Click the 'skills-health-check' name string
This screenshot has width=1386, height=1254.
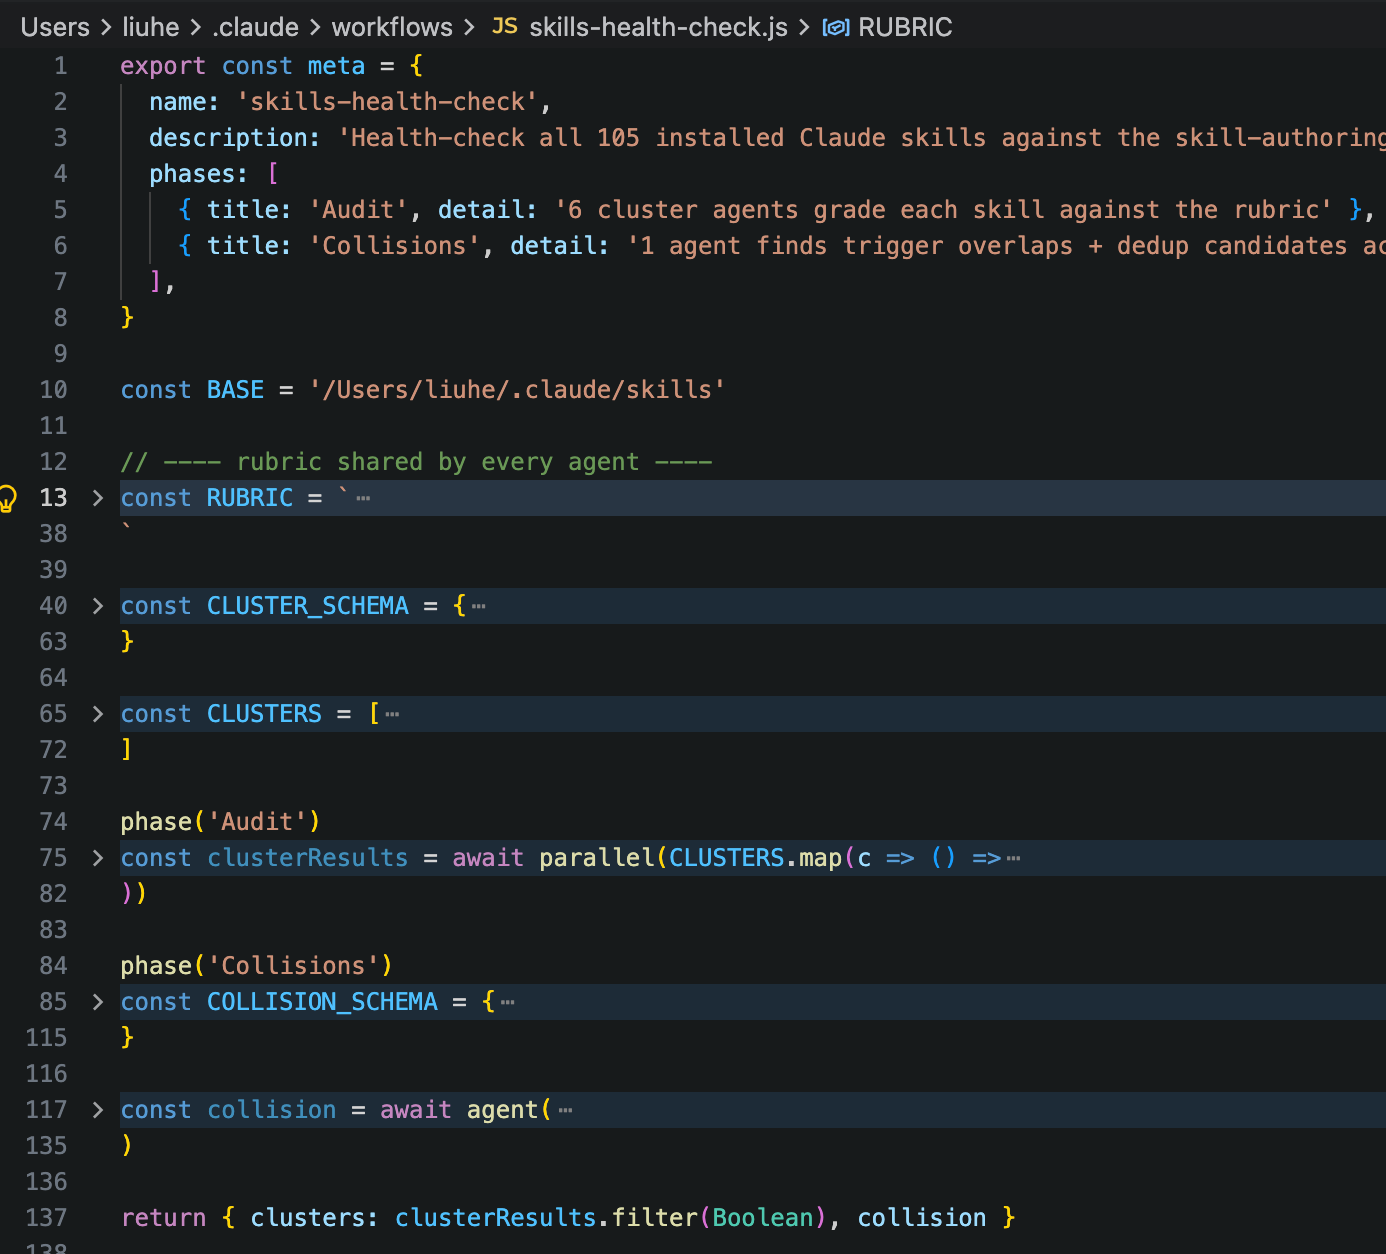pos(387,102)
